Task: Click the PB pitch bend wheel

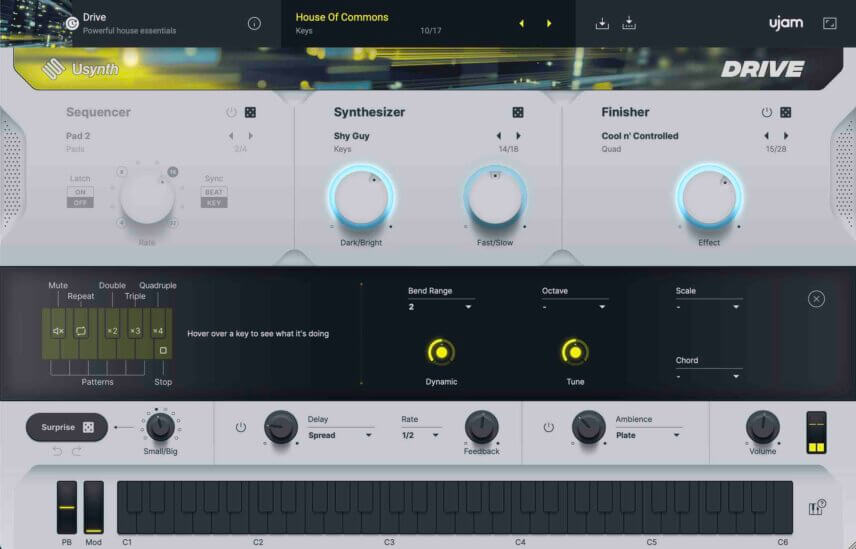Action: (x=67, y=508)
